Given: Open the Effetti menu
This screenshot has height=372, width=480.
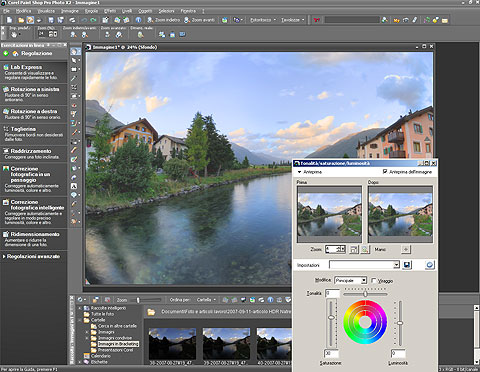Looking at the screenshot, I should point(110,11).
